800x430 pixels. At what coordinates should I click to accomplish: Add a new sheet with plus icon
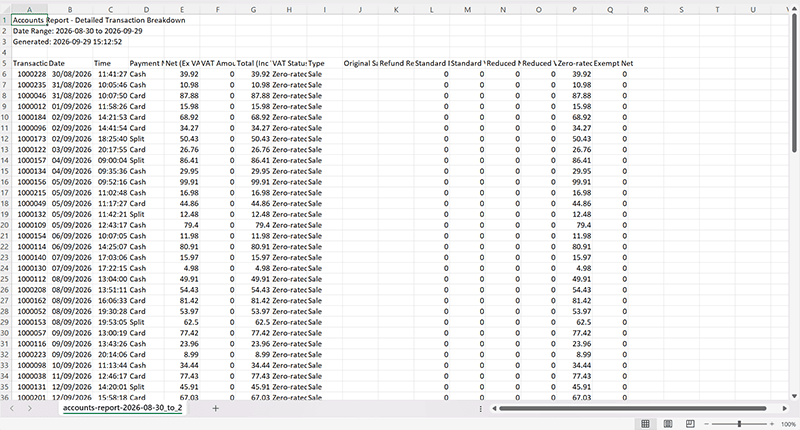[x=215, y=408]
